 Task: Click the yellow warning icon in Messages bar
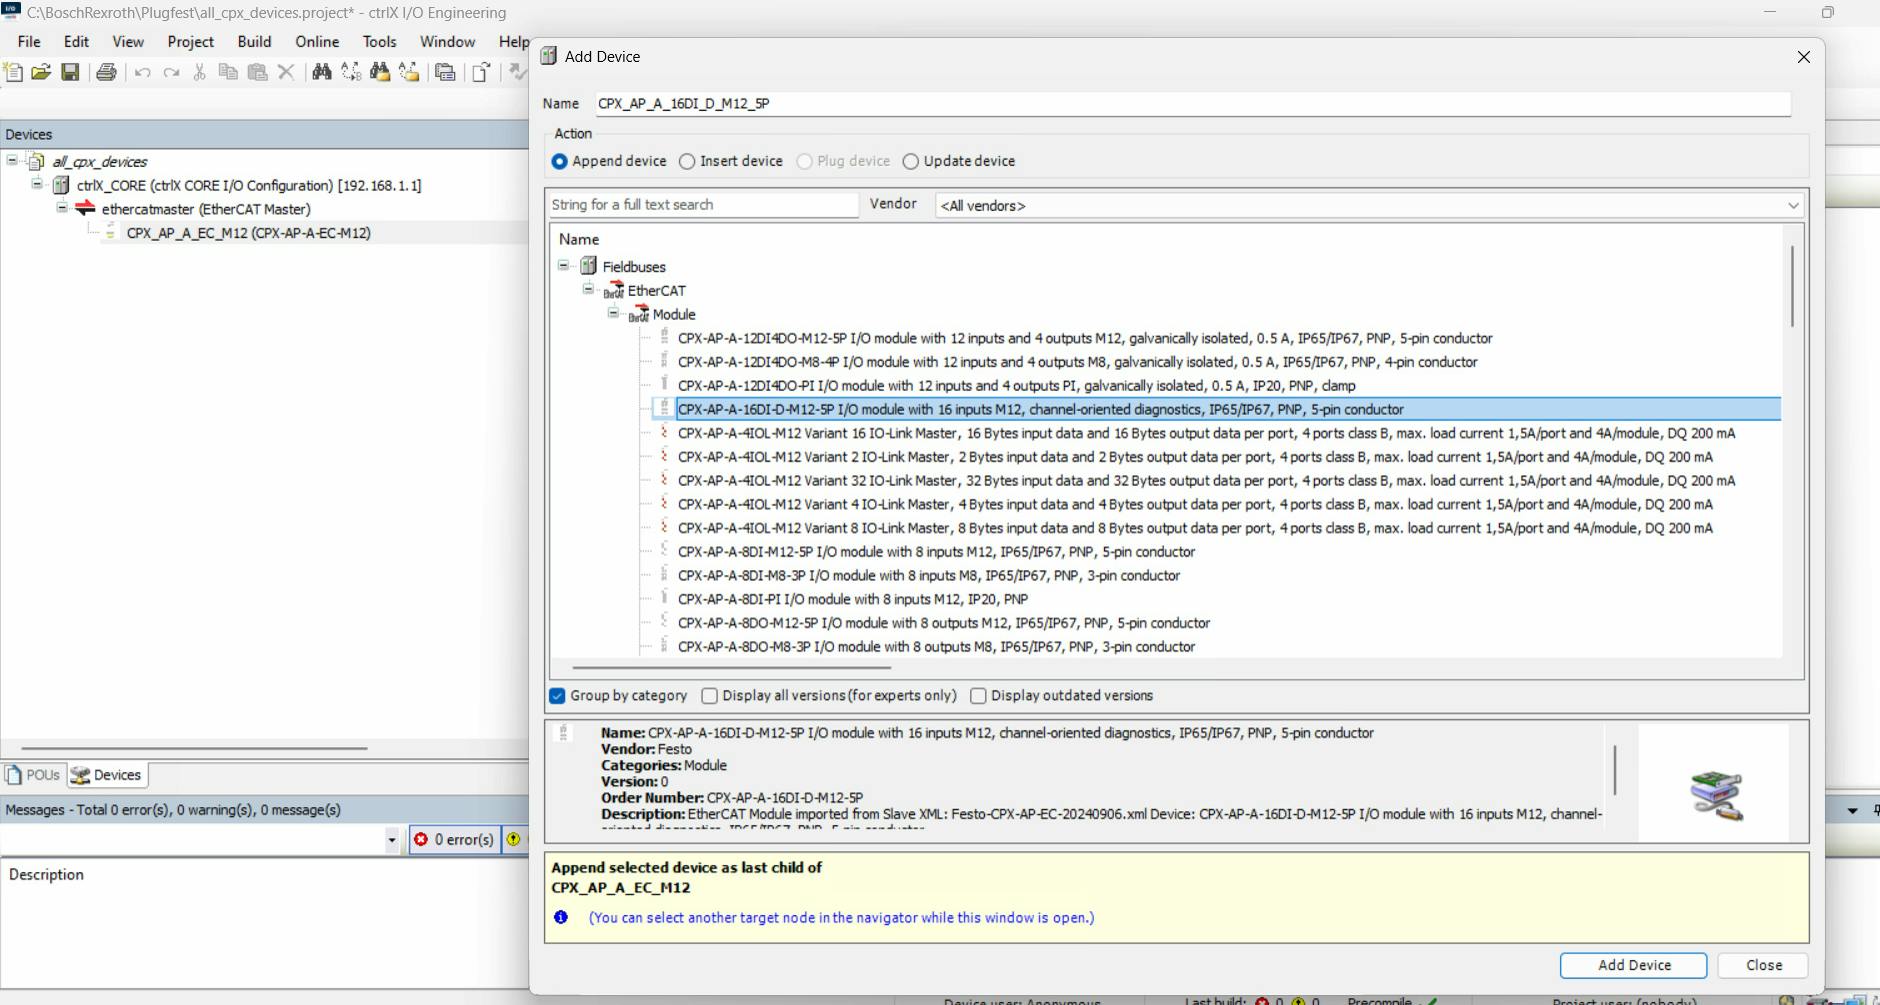[x=513, y=839]
